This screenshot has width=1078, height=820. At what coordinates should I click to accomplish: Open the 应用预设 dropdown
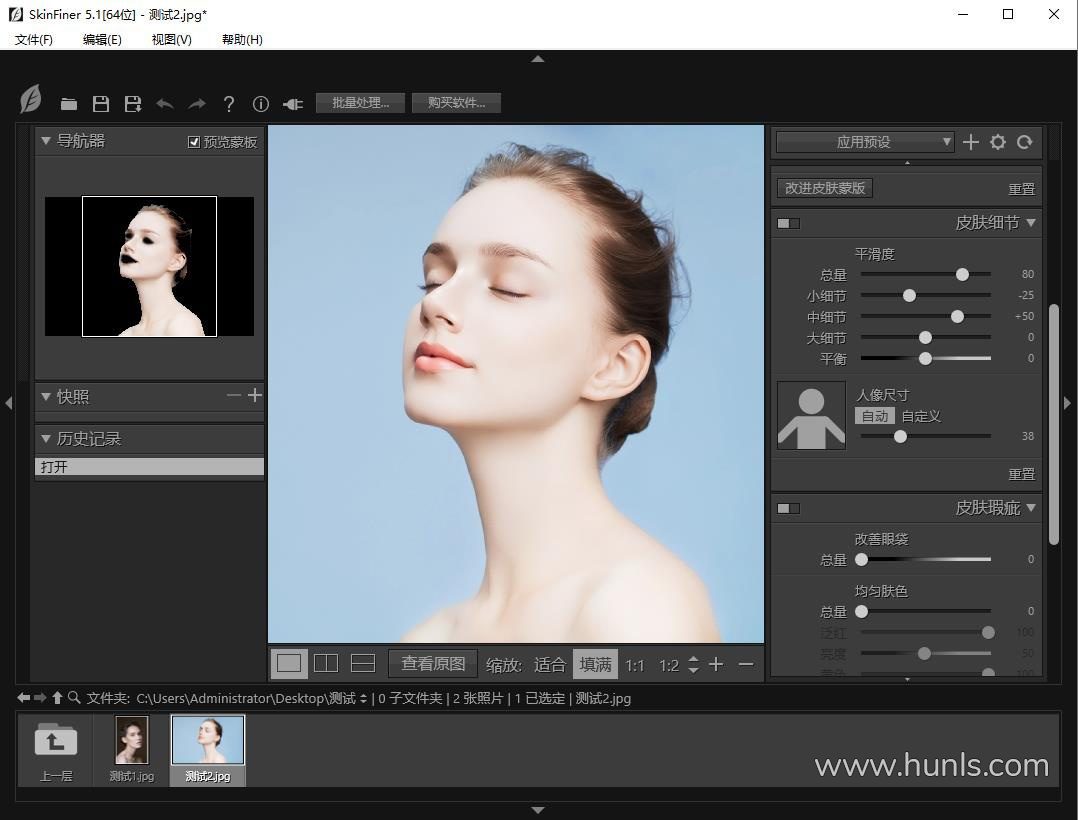pos(865,142)
